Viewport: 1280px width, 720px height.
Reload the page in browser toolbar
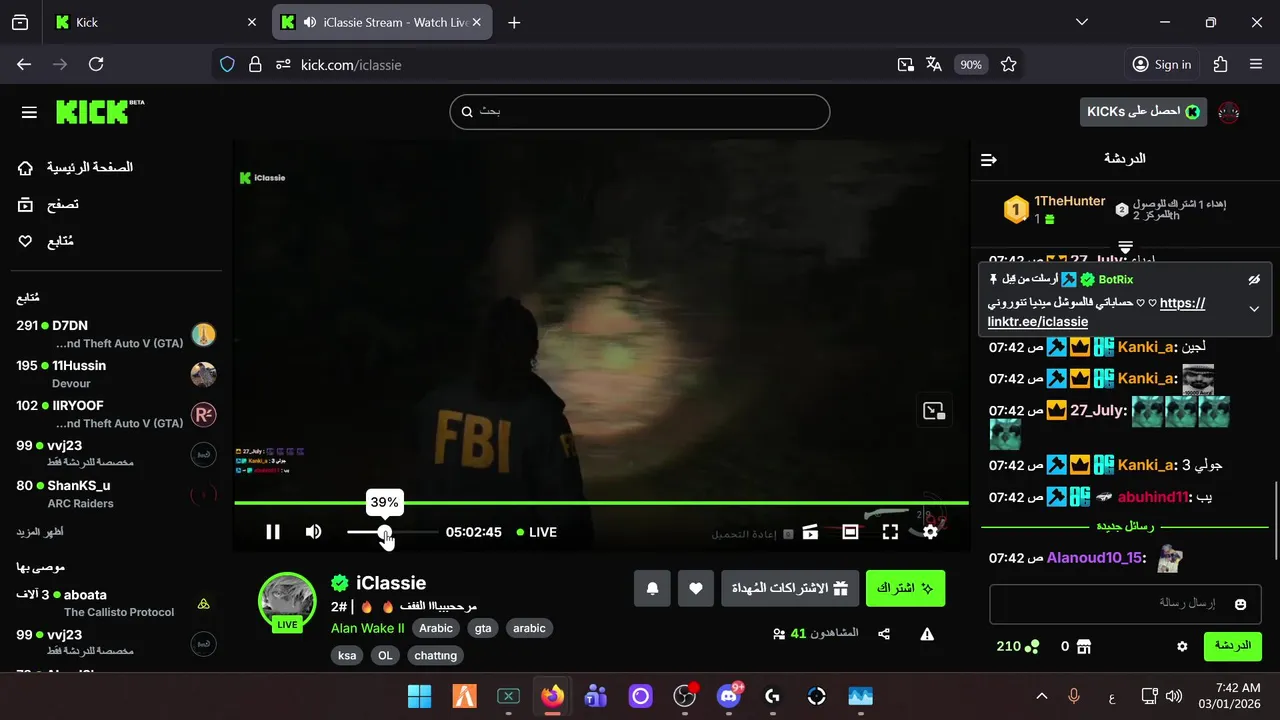pos(96,64)
